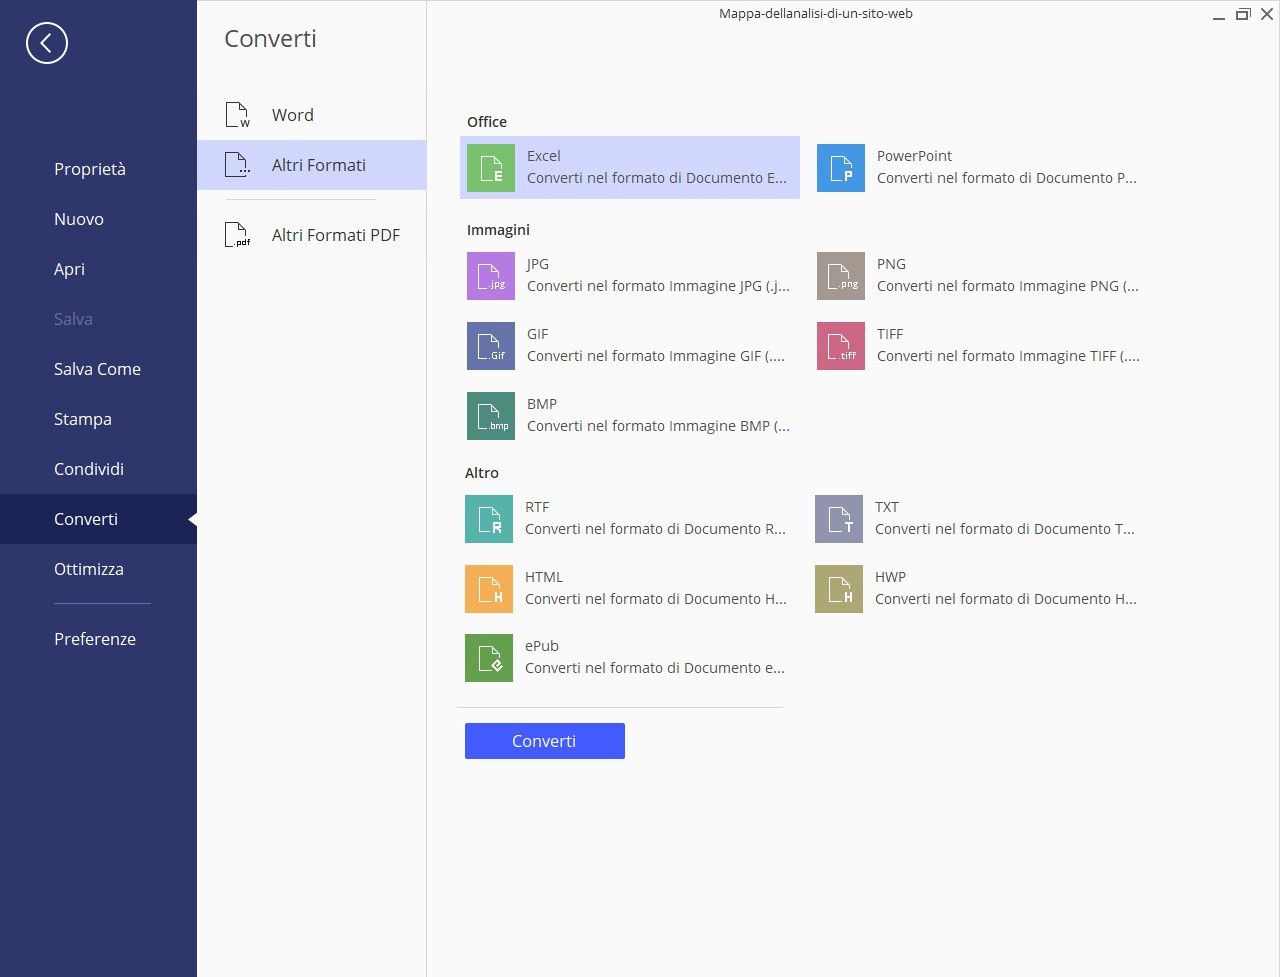
Task: Pick the HWP document icon
Action: pos(839,589)
